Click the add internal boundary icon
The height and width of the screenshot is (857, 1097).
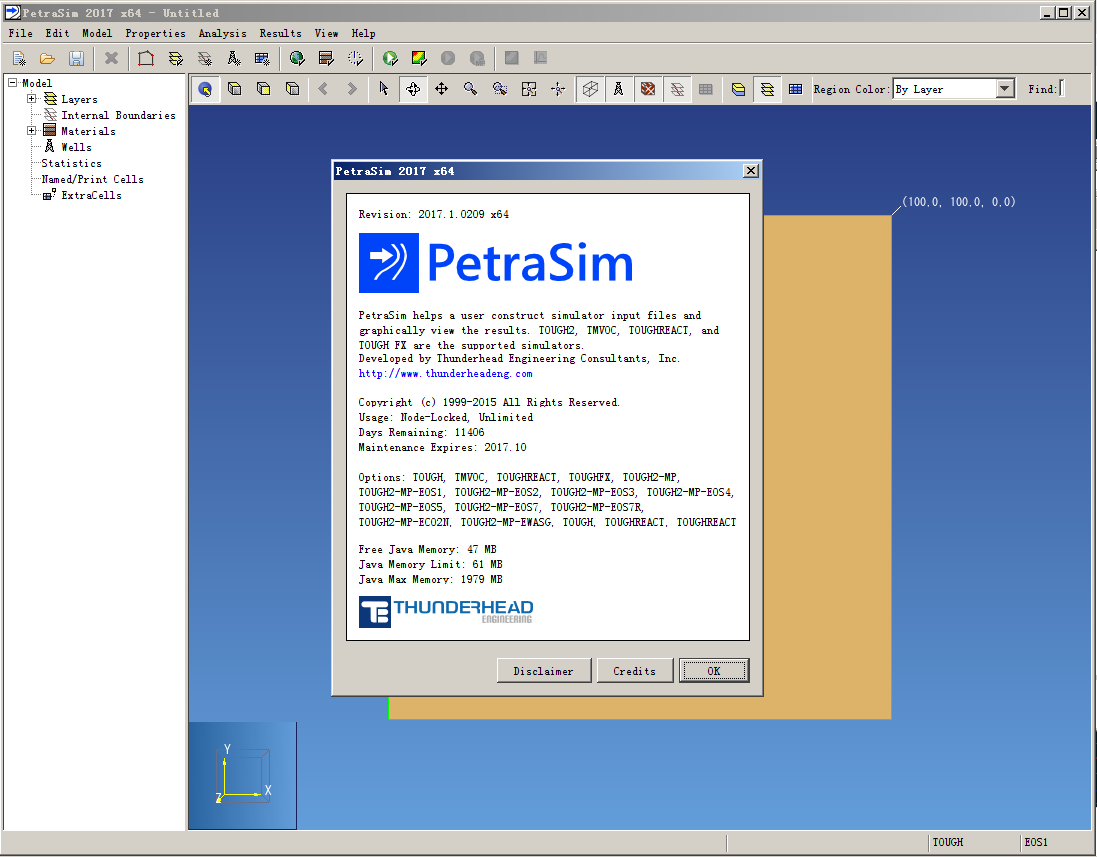tap(204, 58)
